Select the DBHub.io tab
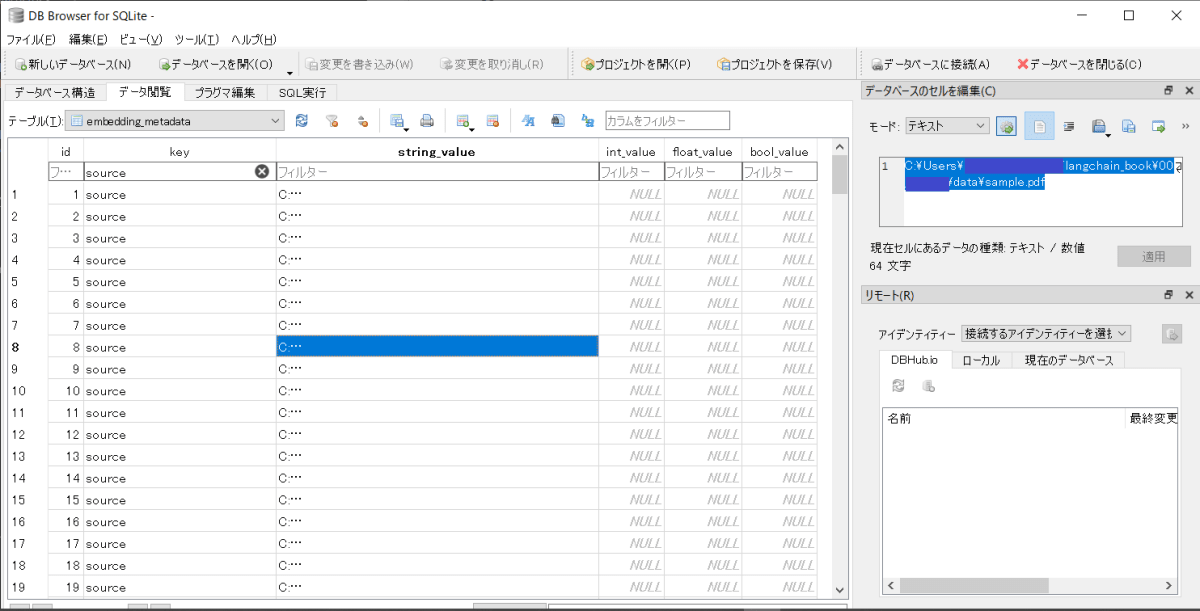1200x611 pixels. [914, 360]
